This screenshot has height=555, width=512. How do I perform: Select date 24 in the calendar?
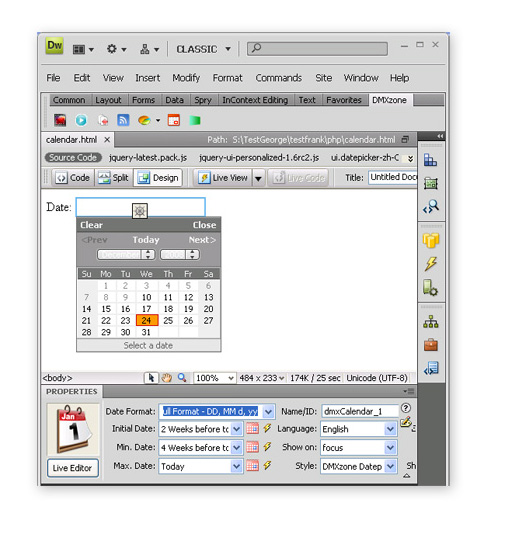[x=146, y=320]
